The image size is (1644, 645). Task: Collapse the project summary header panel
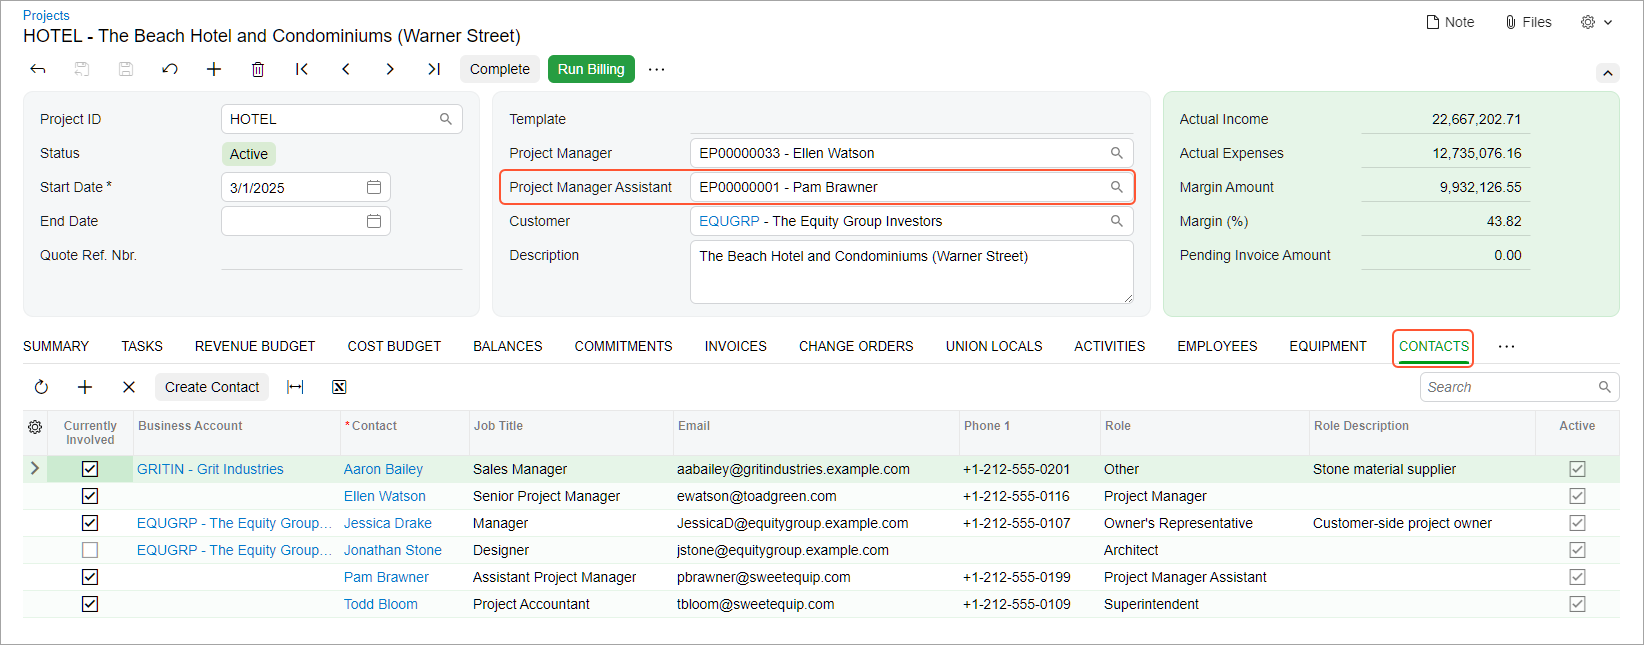pos(1607,73)
